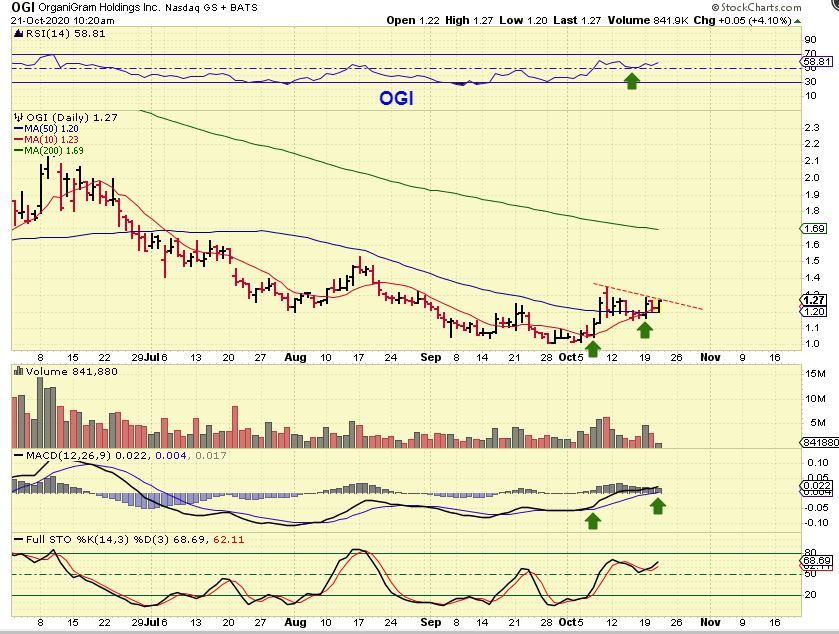Click the MA(50) 1.20 legend entry

(x=51, y=129)
